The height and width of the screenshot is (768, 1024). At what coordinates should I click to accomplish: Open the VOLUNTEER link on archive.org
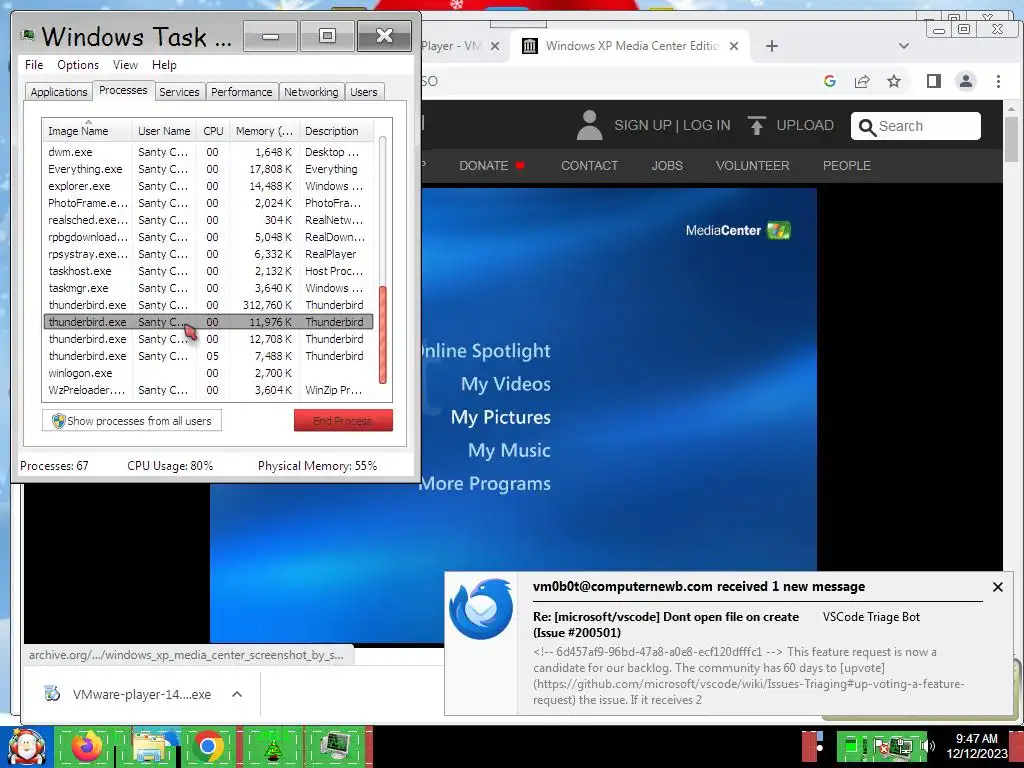tap(752, 165)
